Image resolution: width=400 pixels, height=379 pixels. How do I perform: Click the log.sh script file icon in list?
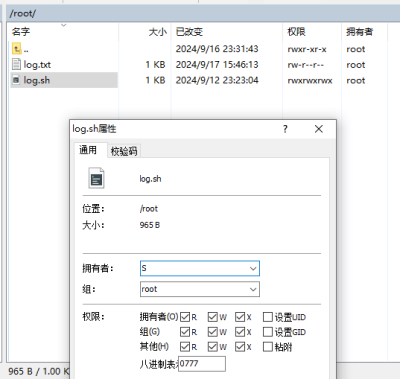point(16,80)
